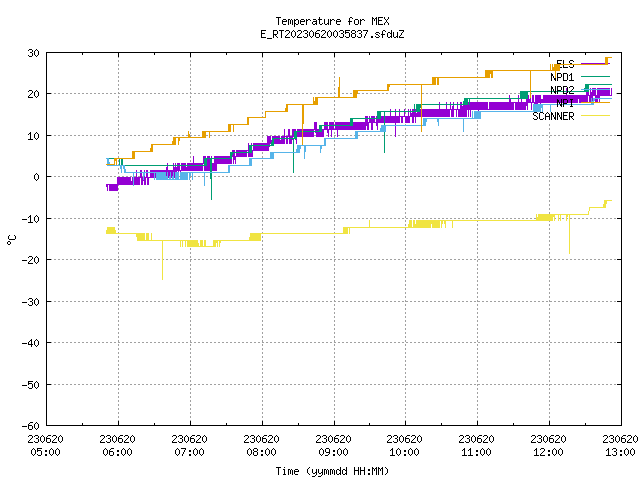Click the y-axis label -10
The image size is (640, 480).
pyautogui.click(x=31, y=219)
